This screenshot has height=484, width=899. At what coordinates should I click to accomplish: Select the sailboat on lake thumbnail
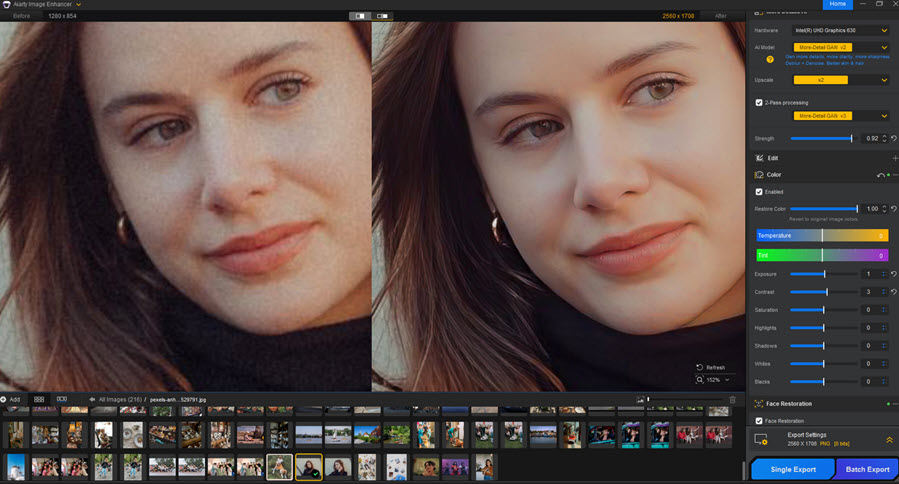tap(338, 435)
